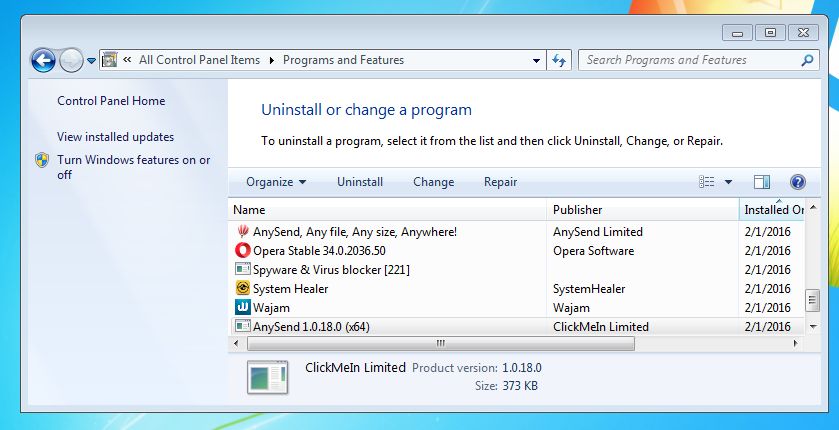
Task: Click the large program icon in details pane
Action: [268, 377]
